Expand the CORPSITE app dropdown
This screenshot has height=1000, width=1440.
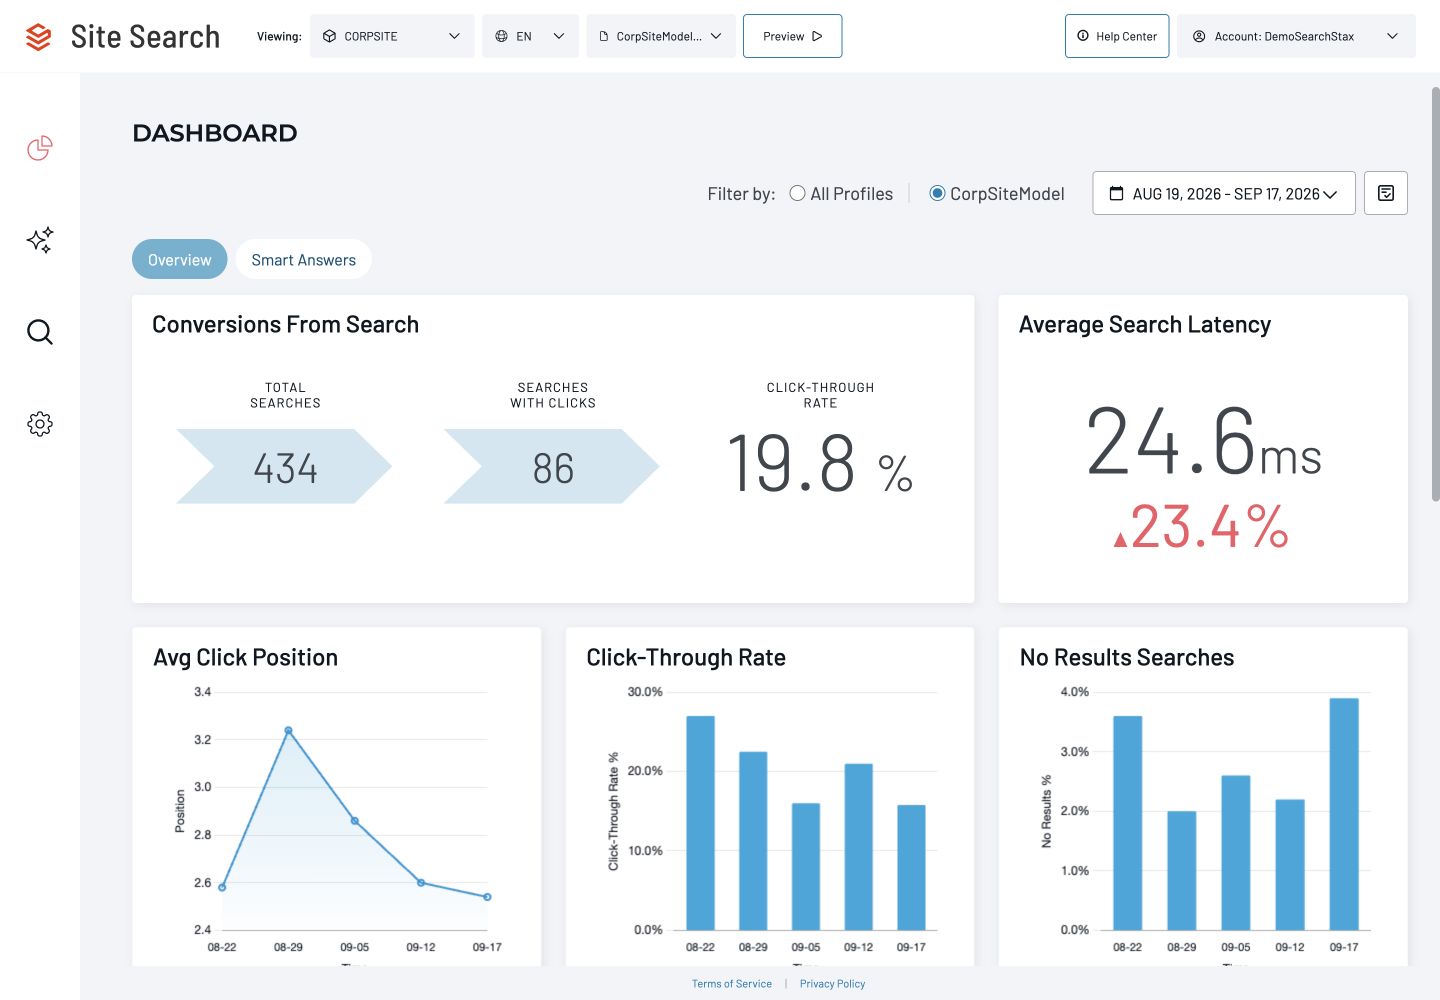tap(392, 36)
